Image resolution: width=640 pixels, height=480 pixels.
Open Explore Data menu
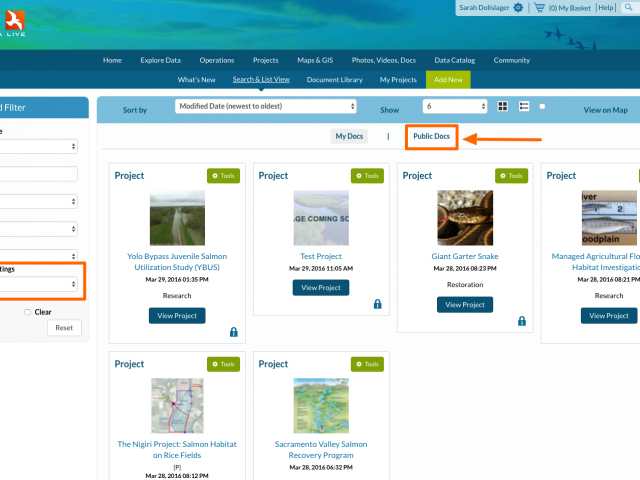(160, 60)
